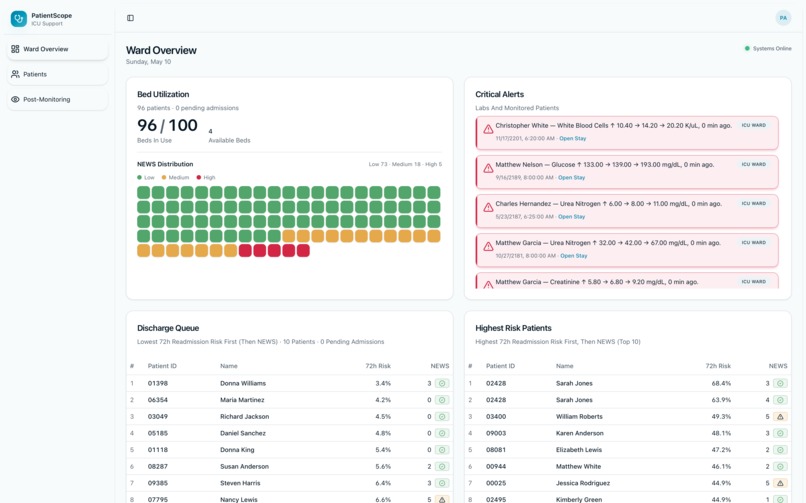The image size is (806, 503).
Task: Click Nancy Lewis name in queue
Action: click(x=239, y=499)
